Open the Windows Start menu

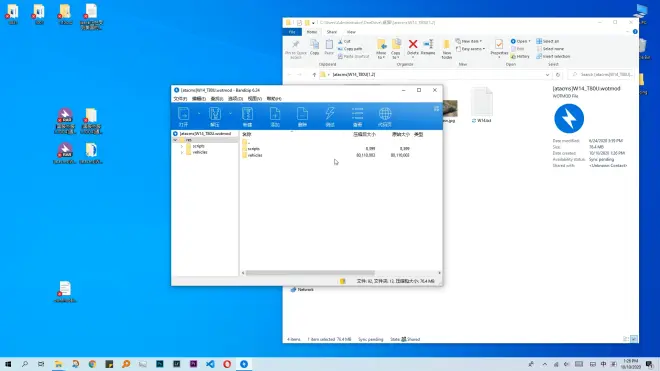[8, 364]
